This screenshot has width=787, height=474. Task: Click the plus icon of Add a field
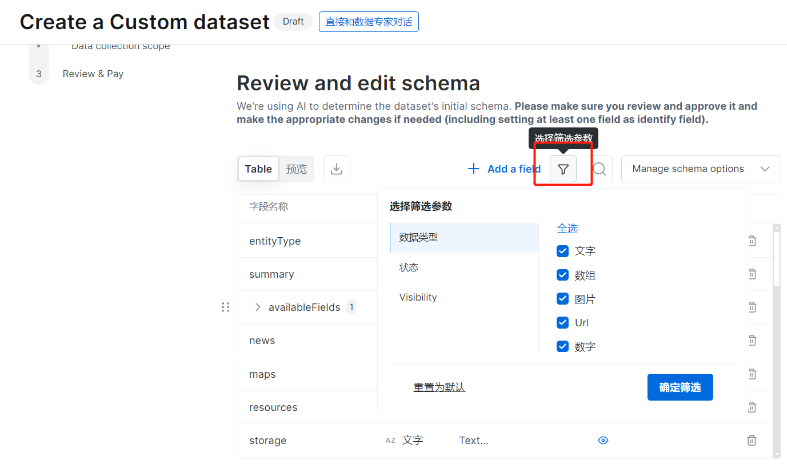pyautogui.click(x=473, y=169)
